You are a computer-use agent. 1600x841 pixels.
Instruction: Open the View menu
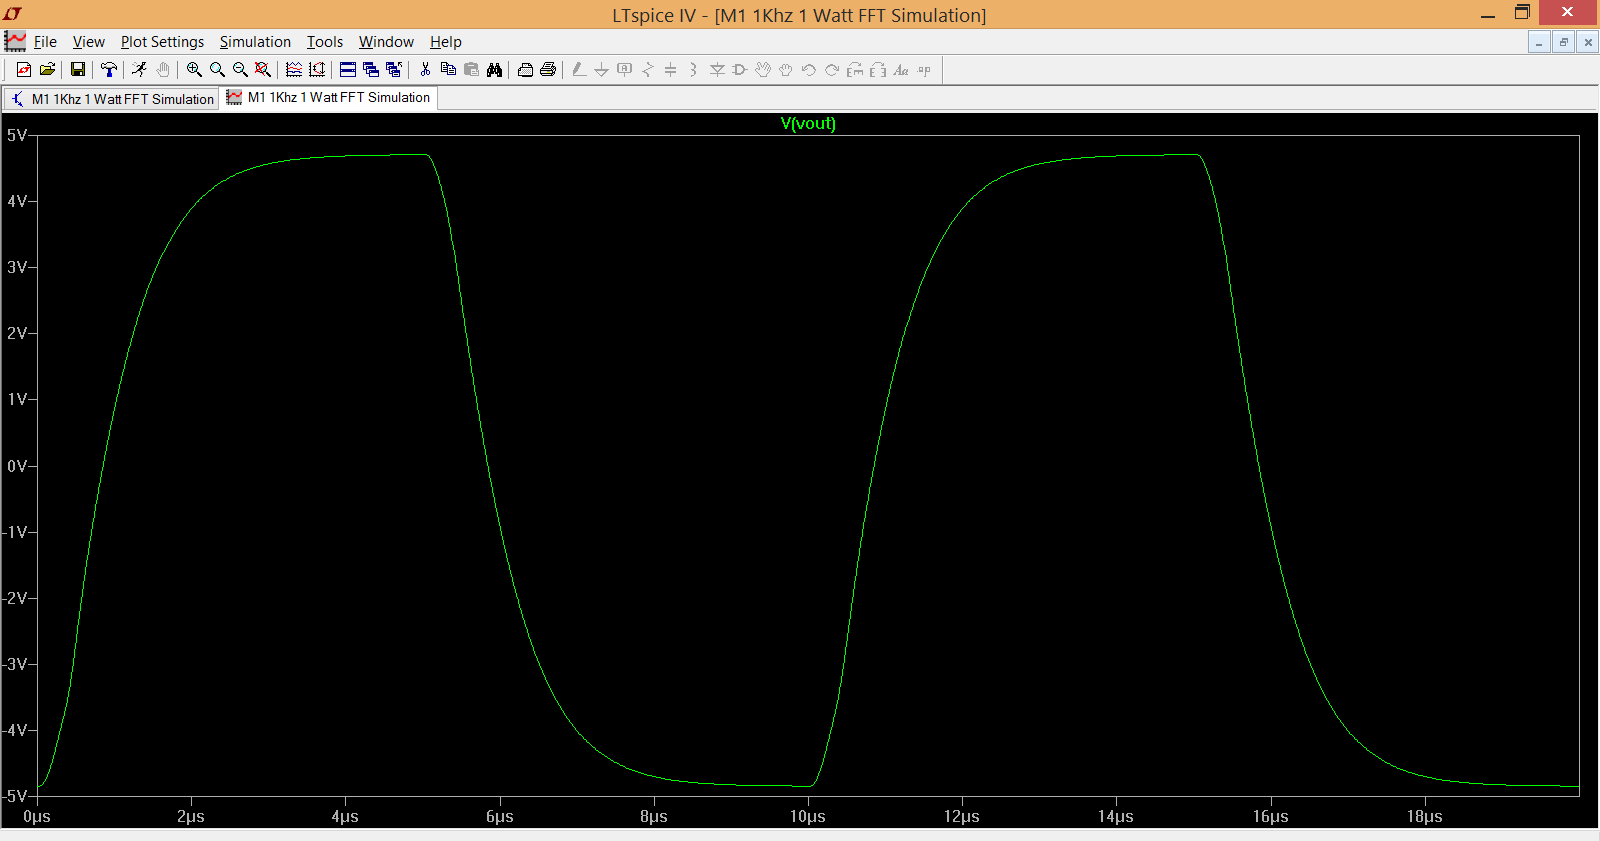(88, 42)
